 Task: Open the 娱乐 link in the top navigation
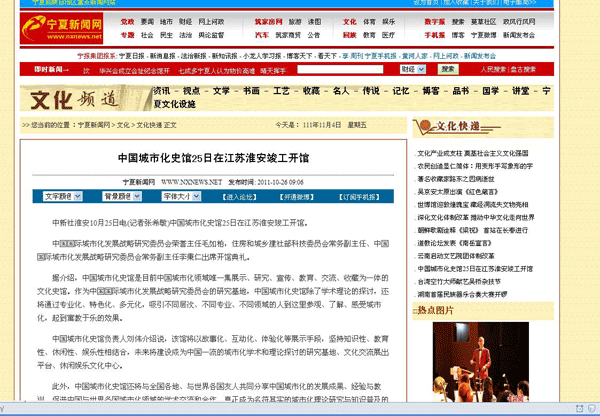click(x=388, y=22)
